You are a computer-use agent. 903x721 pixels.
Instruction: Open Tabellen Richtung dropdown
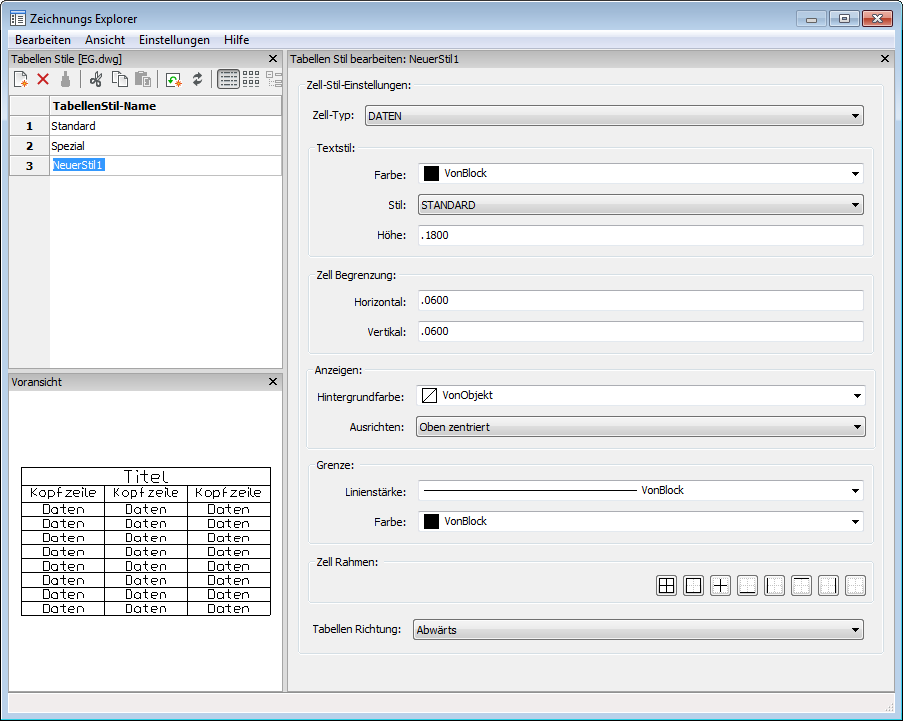[x=638, y=630]
